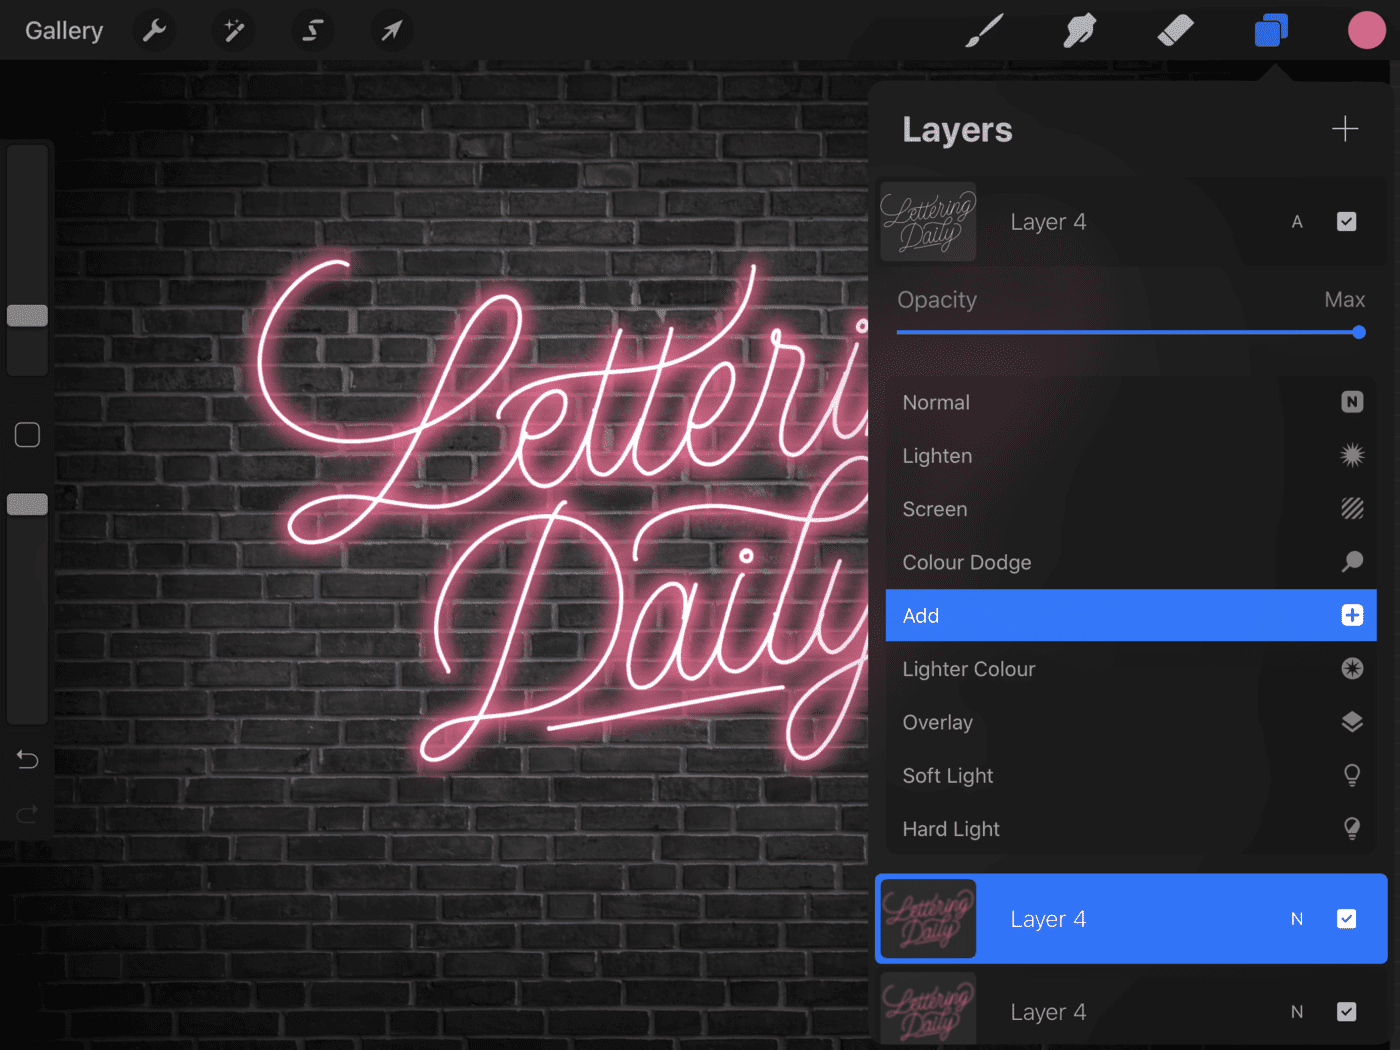Click the Soft Light bulb icon
1400x1050 pixels.
tap(1352, 775)
